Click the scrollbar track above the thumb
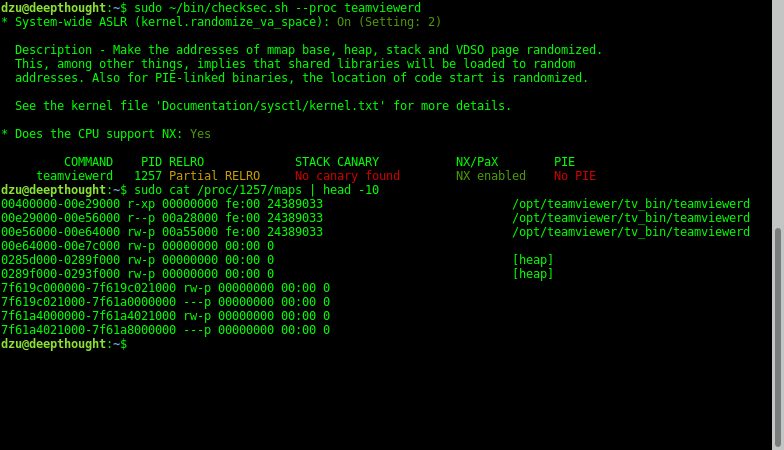This screenshot has height=450, width=784. click(778, 114)
